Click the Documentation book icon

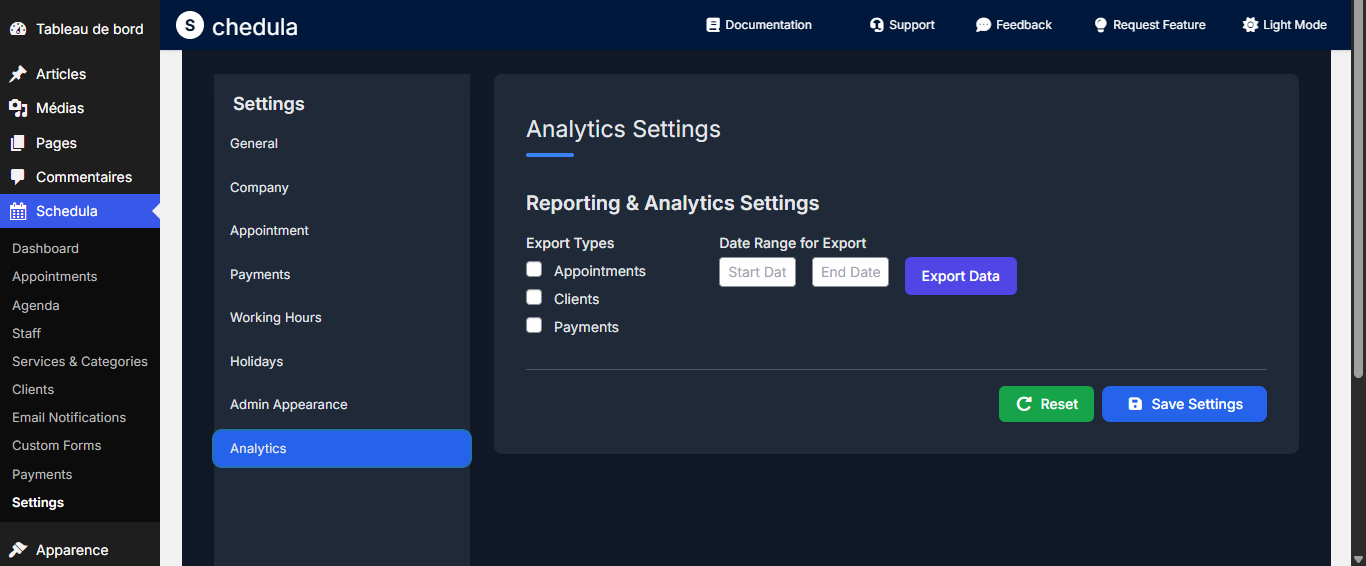pyautogui.click(x=713, y=25)
